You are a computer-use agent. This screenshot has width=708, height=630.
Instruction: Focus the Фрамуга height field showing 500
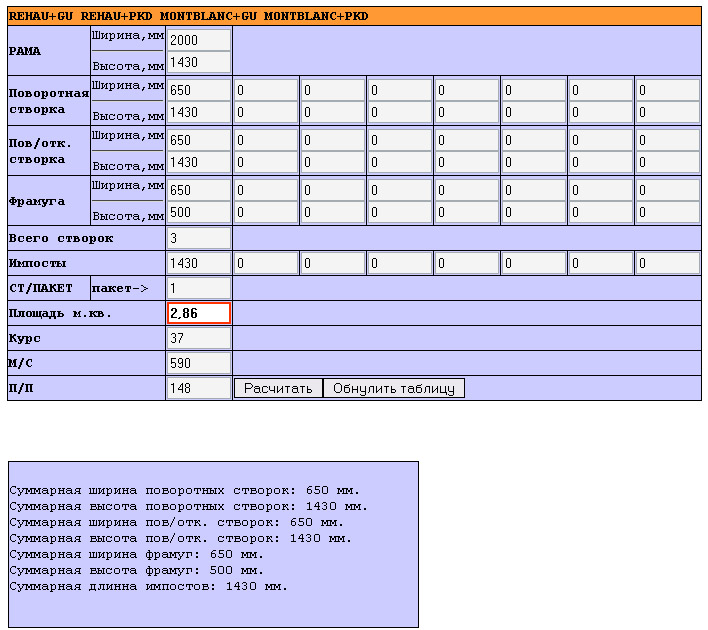(x=198, y=212)
